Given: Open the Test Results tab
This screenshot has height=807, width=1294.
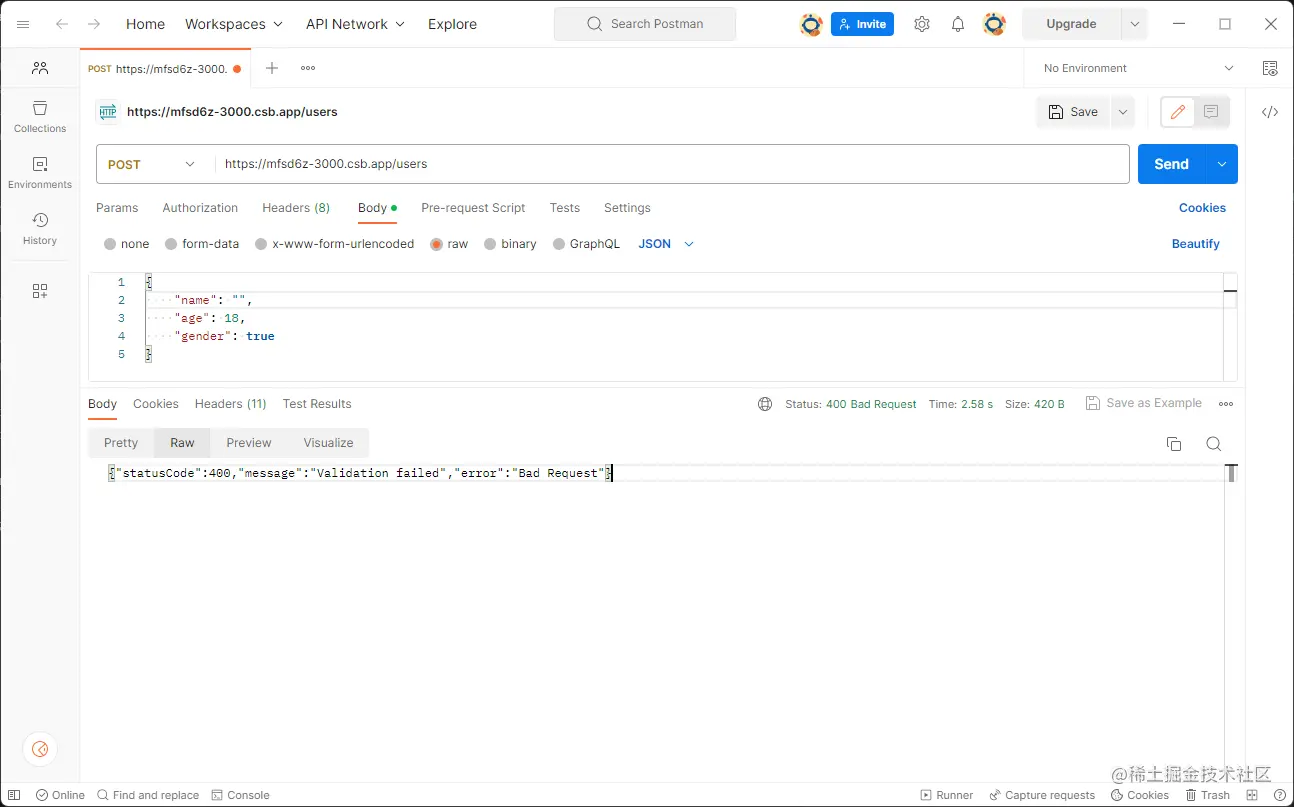Looking at the screenshot, I should click(x=317, y=404).
